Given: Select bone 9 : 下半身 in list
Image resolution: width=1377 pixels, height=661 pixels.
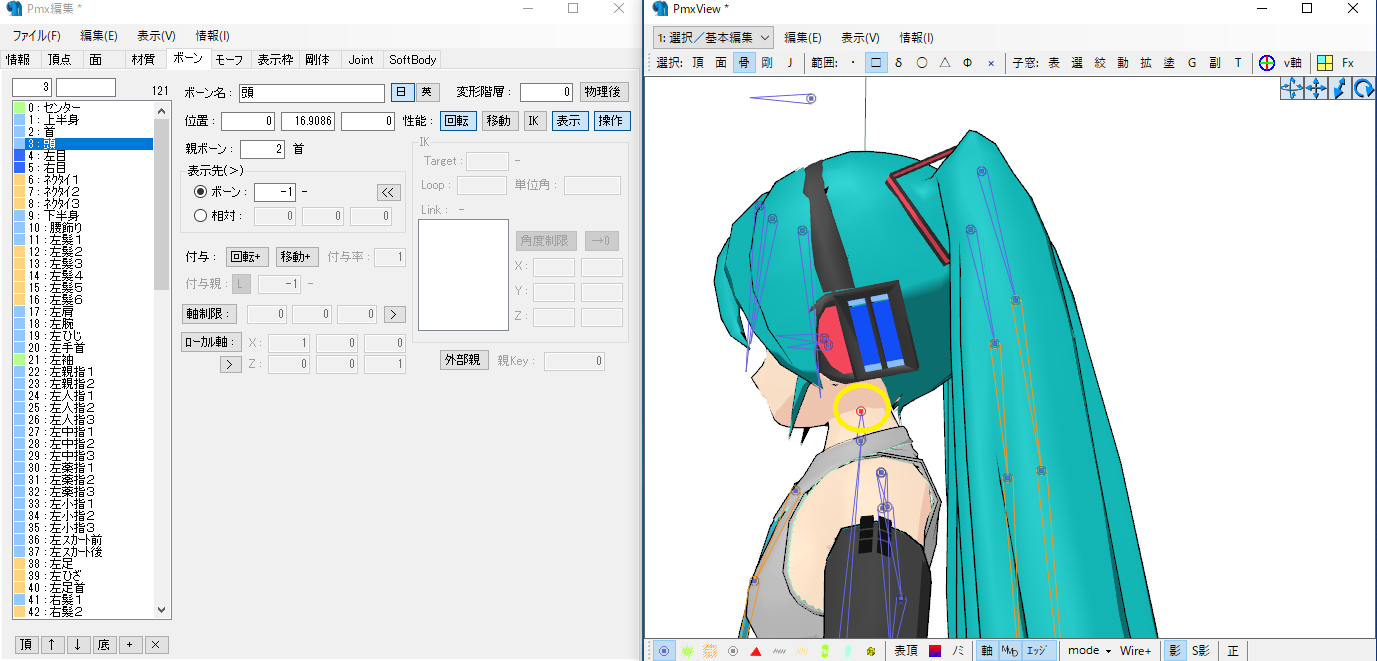Looking at the screenshot, I should 84,215.
